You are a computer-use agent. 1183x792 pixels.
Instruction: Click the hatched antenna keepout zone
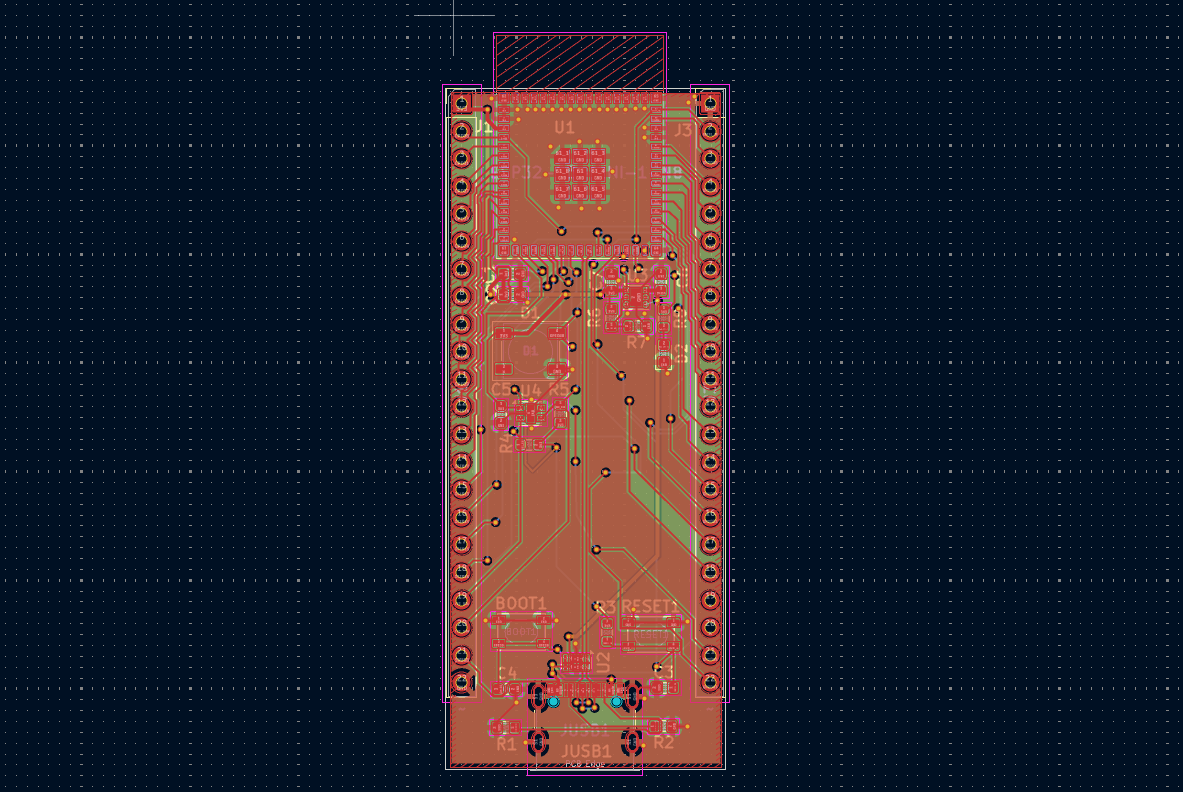(x=580, y=63)
